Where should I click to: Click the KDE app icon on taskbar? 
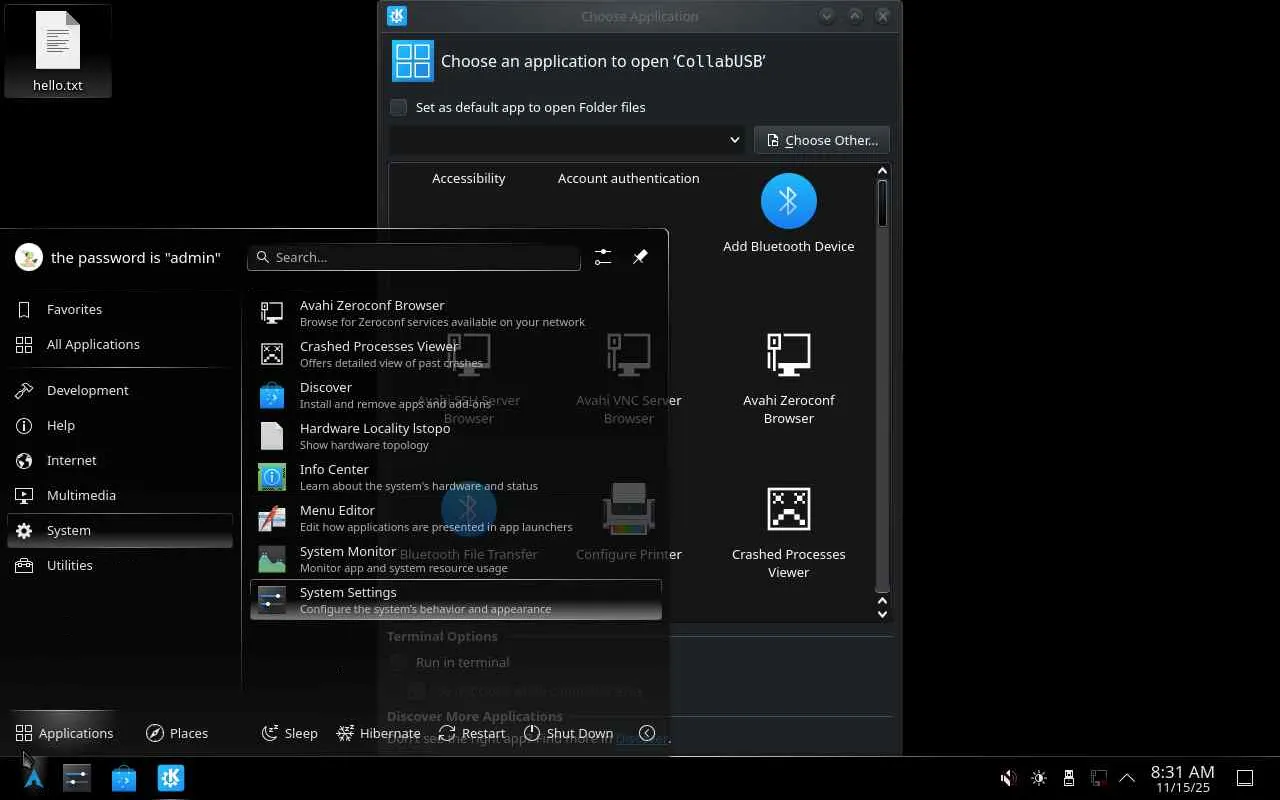[x=171, y=778]
